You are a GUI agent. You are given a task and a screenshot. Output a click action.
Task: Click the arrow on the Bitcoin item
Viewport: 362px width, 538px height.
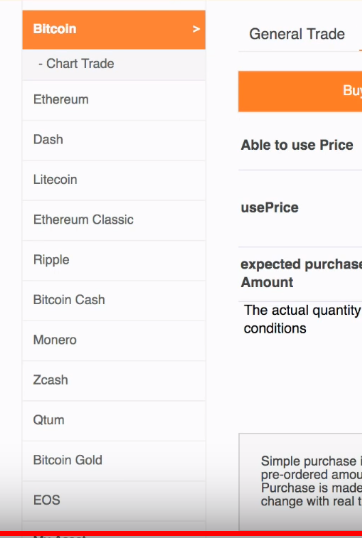click(x=196, y=29)
